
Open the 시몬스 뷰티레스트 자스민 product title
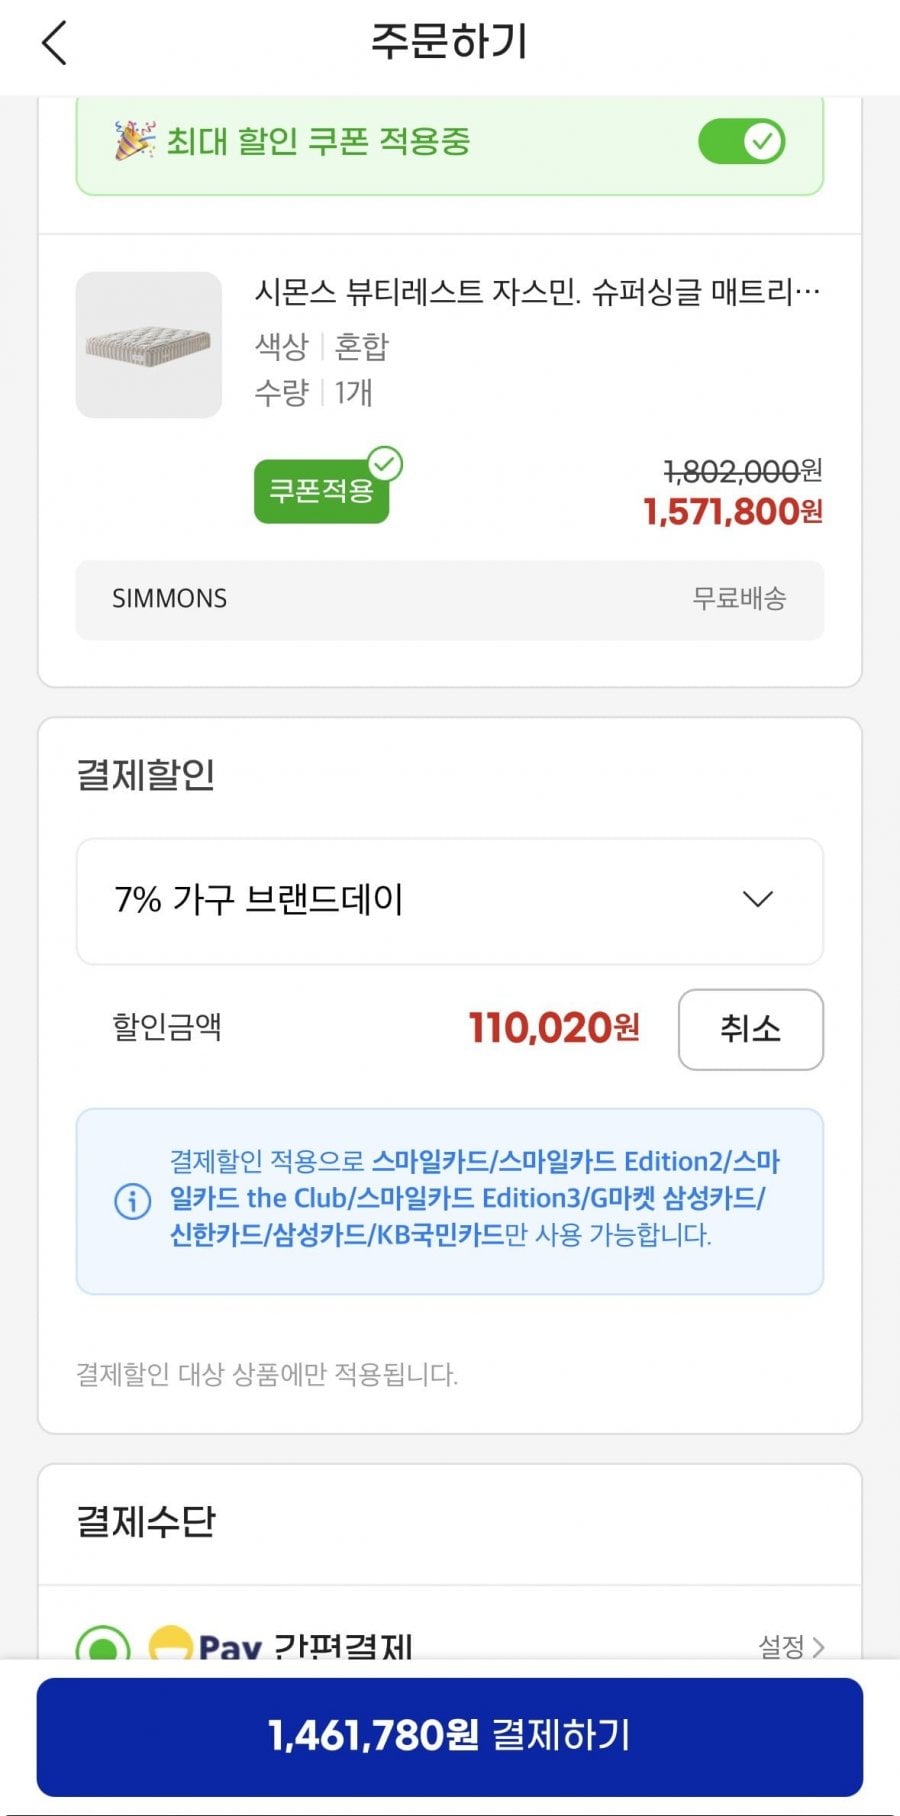click(x=537, y=292)
